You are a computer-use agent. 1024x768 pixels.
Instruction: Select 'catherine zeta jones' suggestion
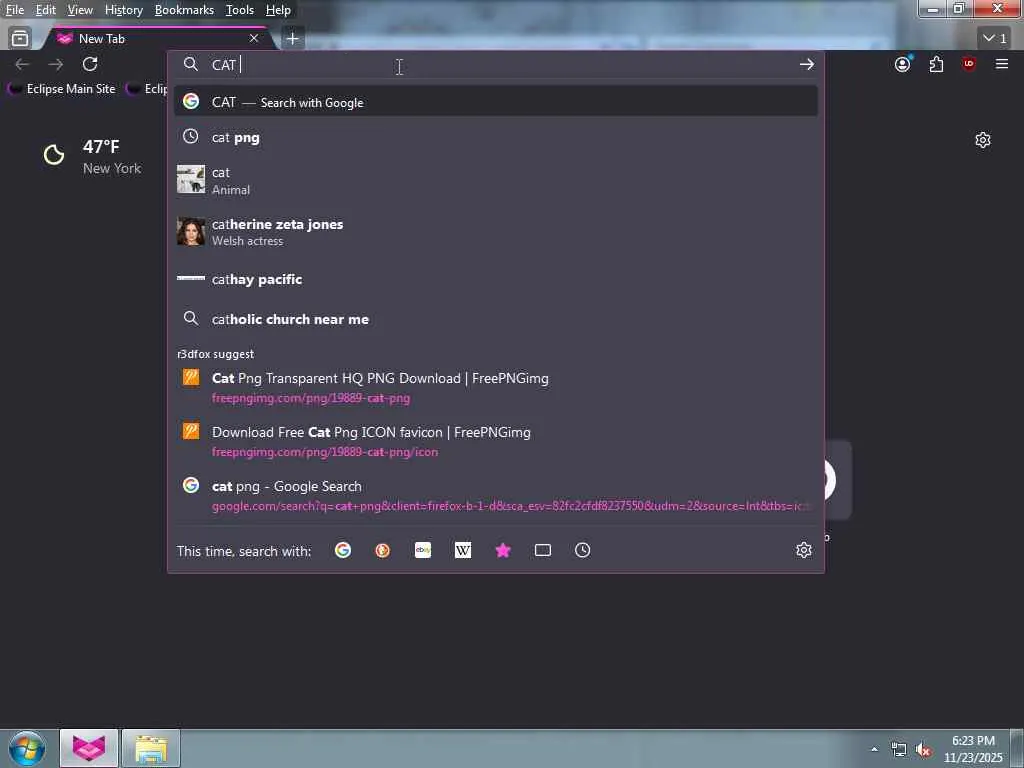pos(496,232)
